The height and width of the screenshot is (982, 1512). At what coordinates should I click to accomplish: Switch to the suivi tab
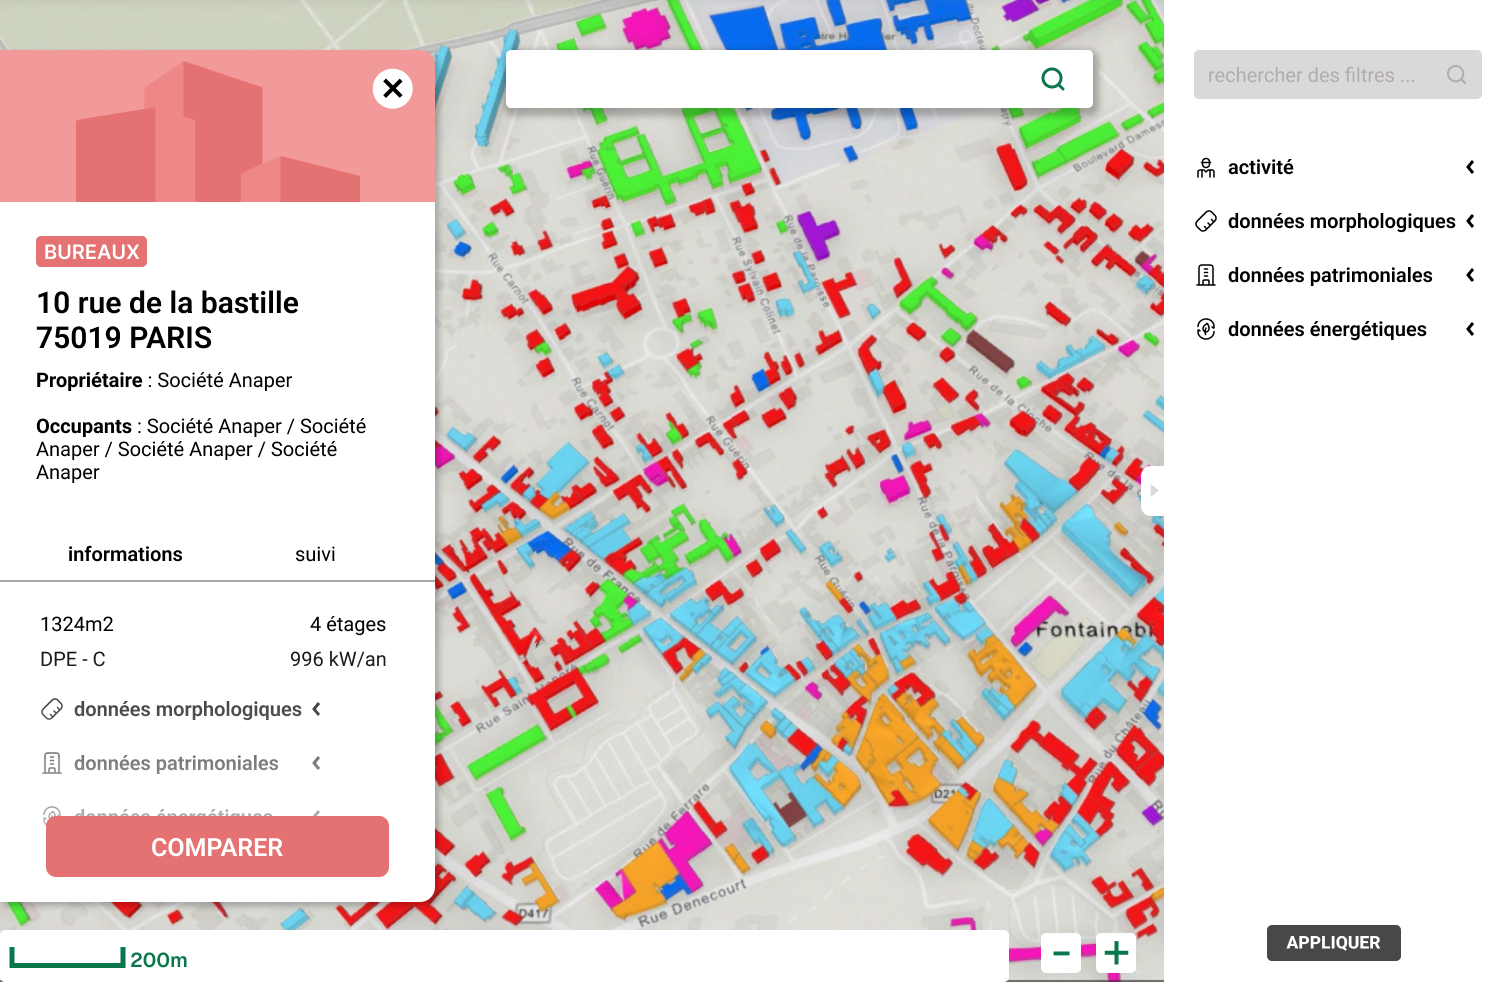coord(315,555)
